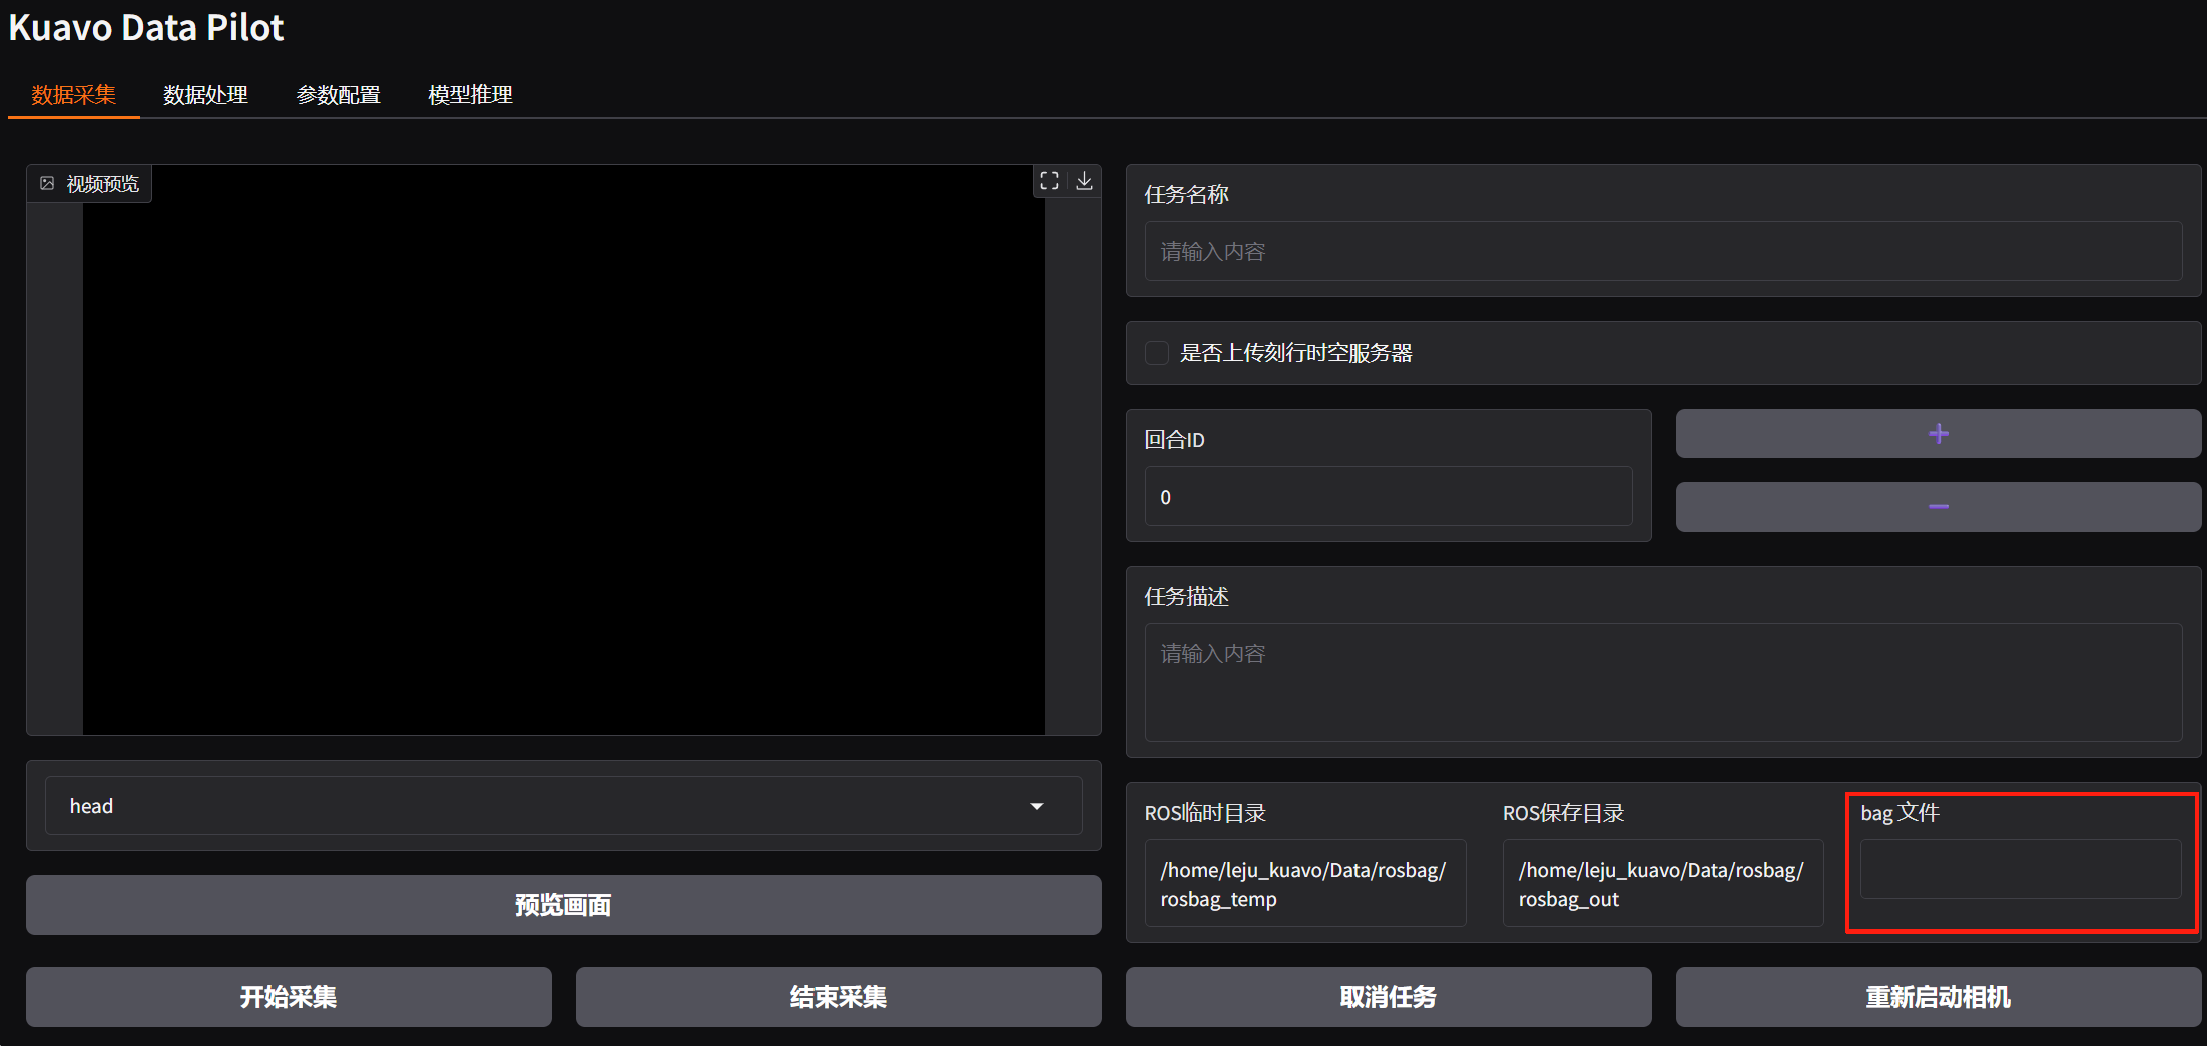Viewport: 2207px width, 1046px height.
Task: Click the 回合ID label
Action: [1175, 439]
